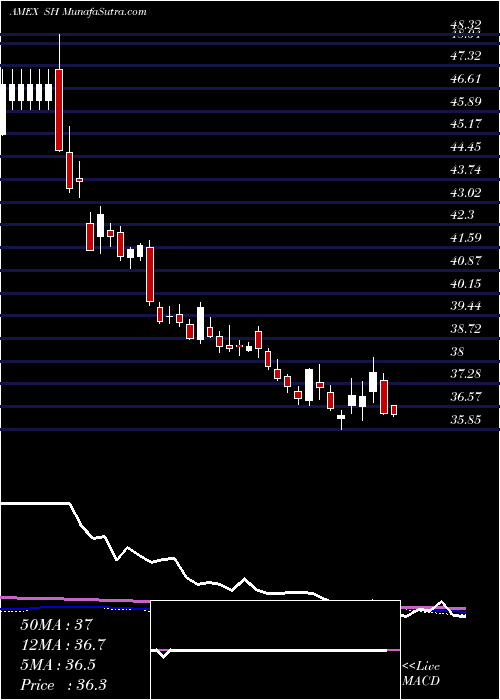Viewport: 500px width, 700px height.
Task: Click the 44.45 price axis label
Action: [x=466, y=146]
